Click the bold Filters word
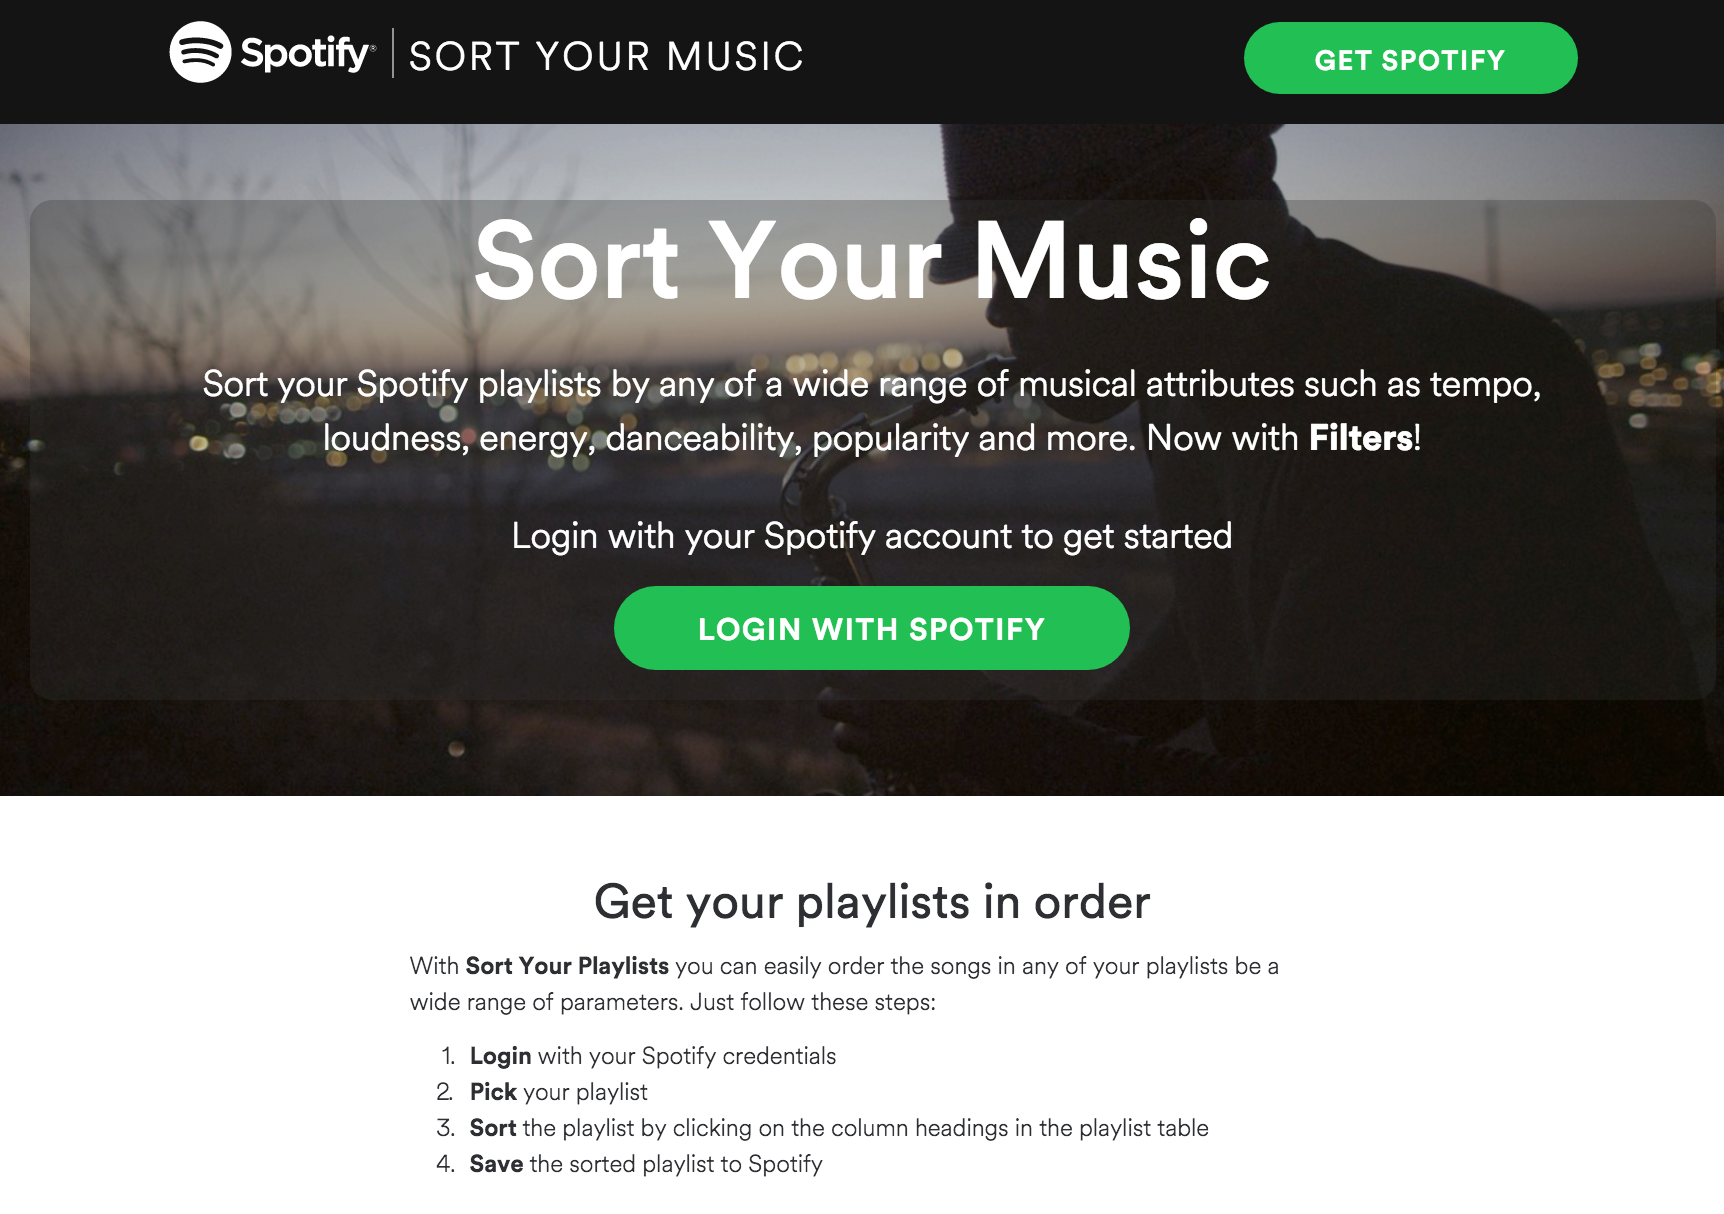 (1361, 438)
